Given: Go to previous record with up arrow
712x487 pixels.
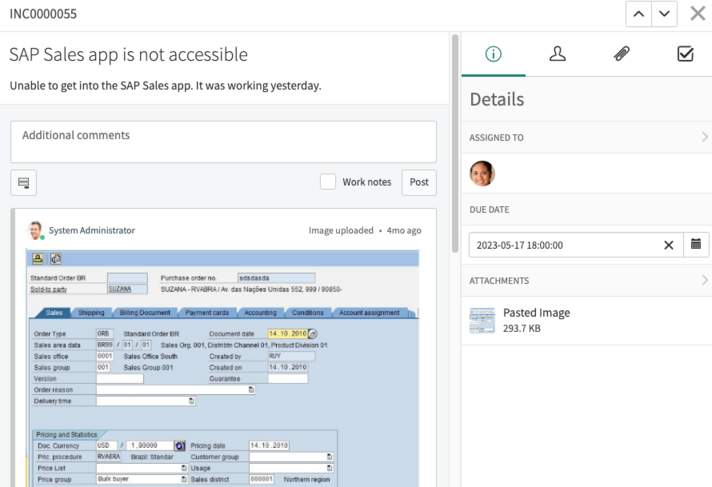Looking at the screenshot, I should [638, 14].
